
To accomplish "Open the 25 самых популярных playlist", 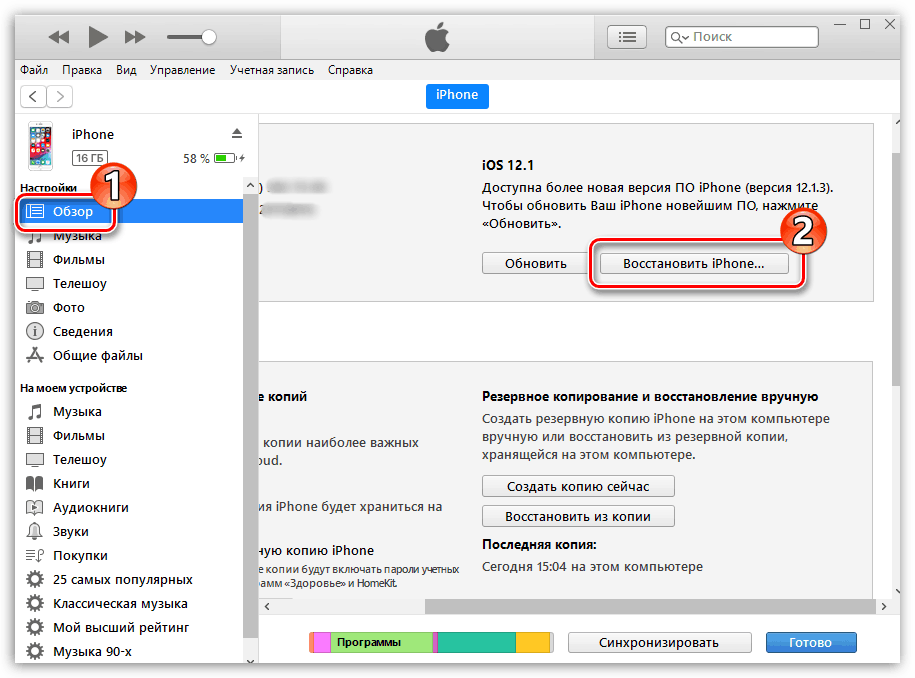I will tap(130, 579).
